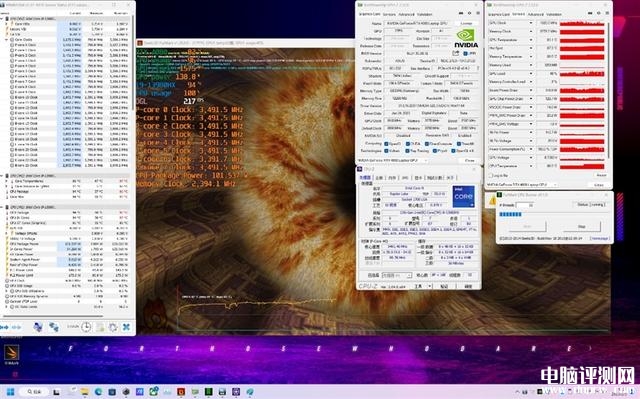Click the networked computers icon in HWiNFO toolbar
This screenshot has width=640, height=399.
[x=53, y=327]
